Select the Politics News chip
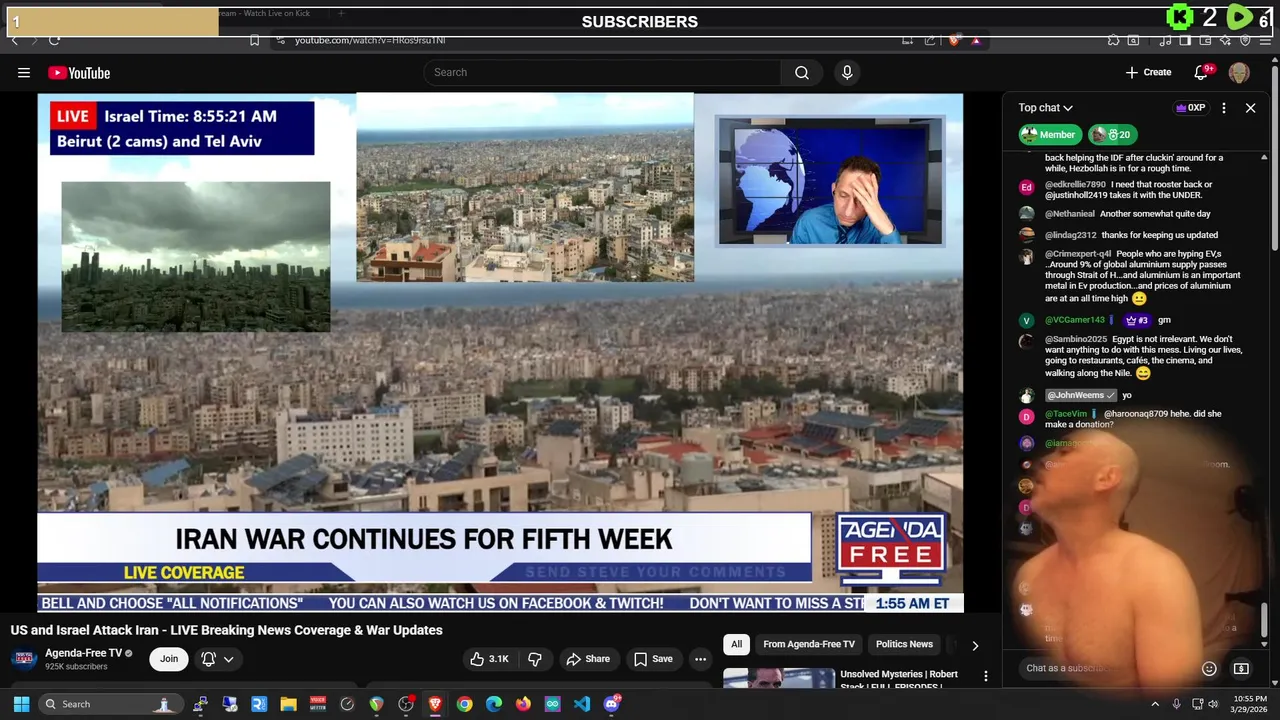This screenshot has width=1280, height=720. pyautogui.click(x=904, y=644)
